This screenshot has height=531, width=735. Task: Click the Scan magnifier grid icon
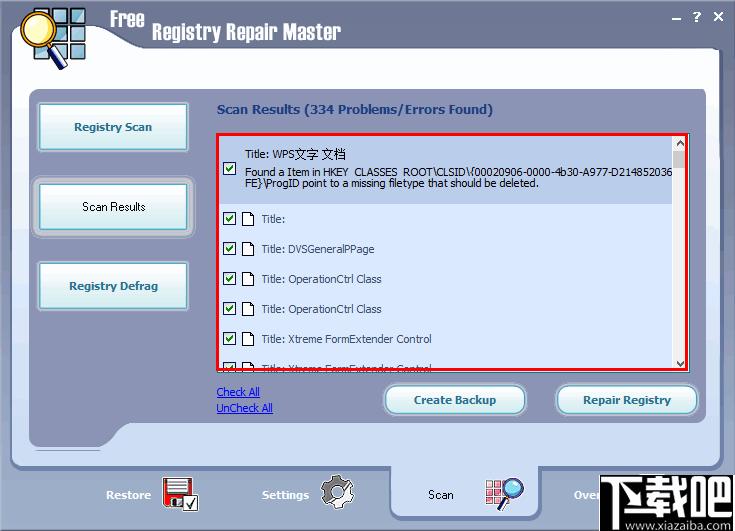tap(504, 494)
